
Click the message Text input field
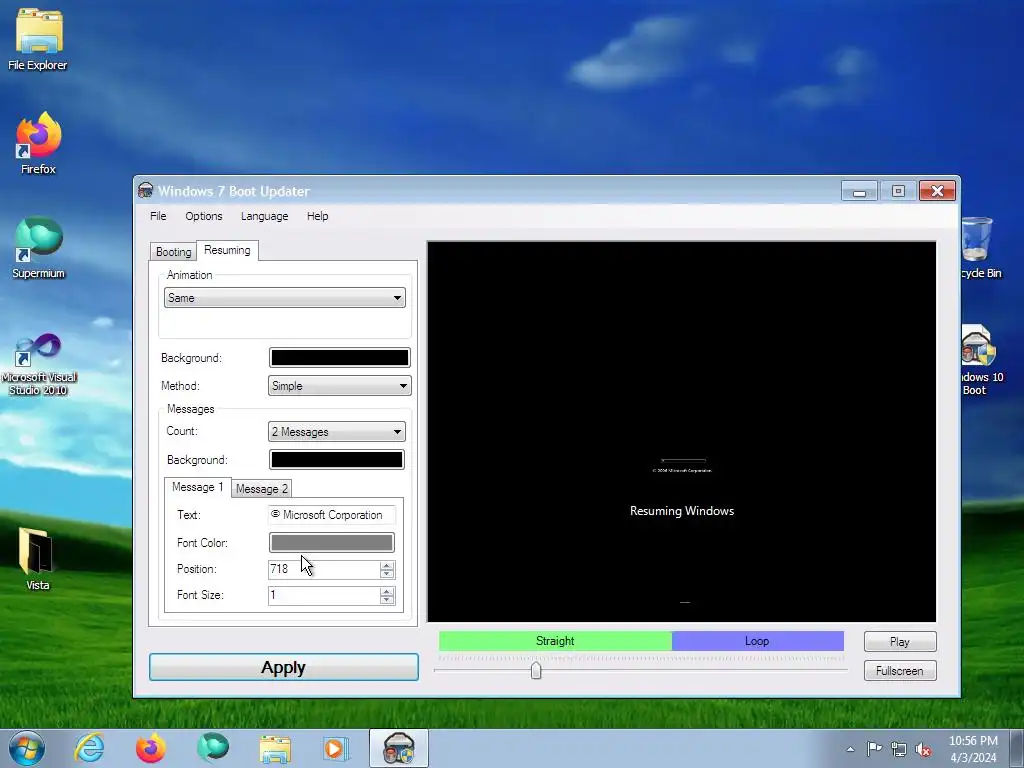point(332,515)
